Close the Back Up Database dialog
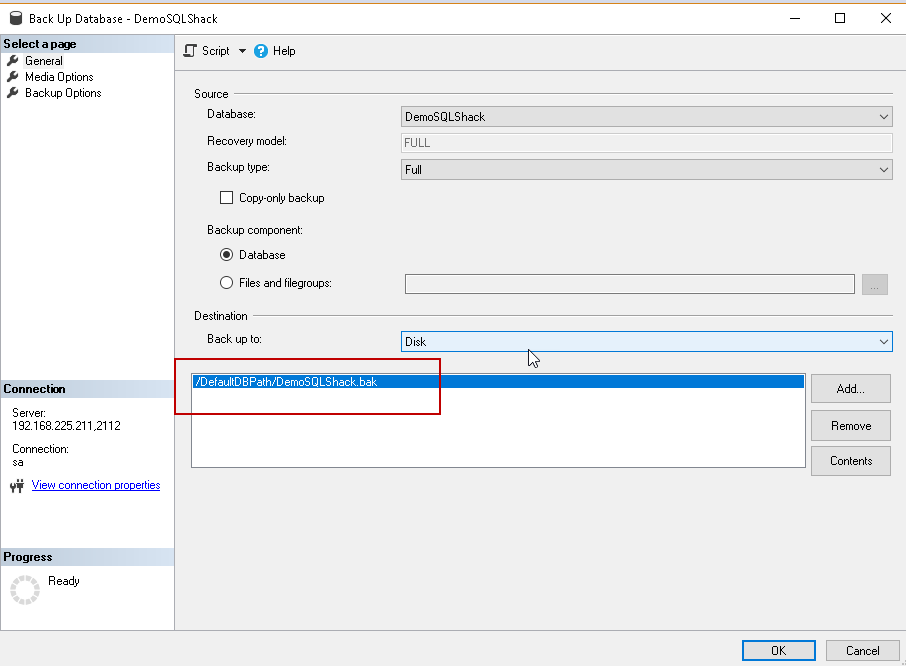This screenshot has width=906, height=666. point(885,18)
